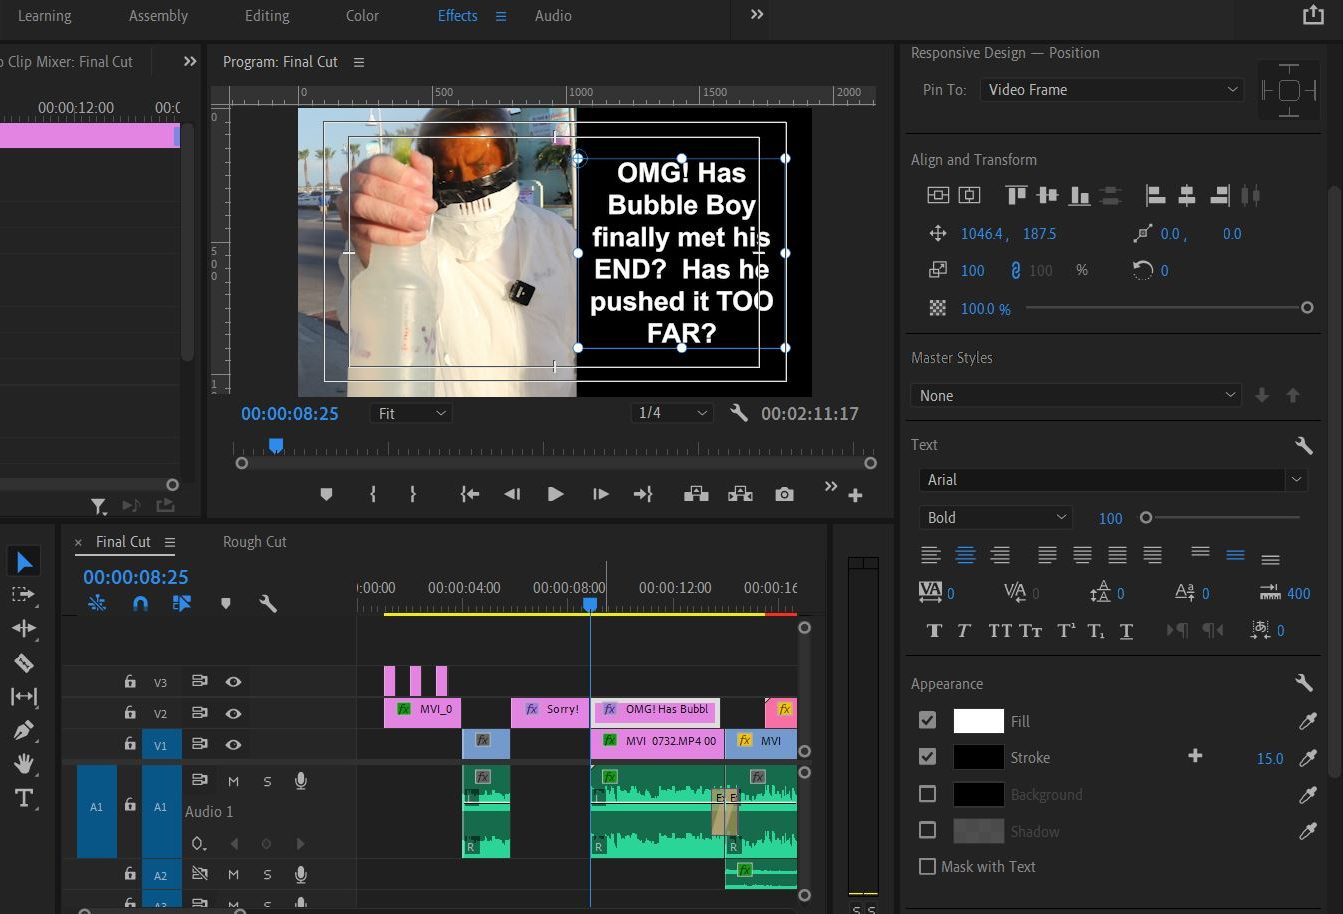Select the Hand tool
The height and width of the screenshot is (914, 1343).
(24, 764)
